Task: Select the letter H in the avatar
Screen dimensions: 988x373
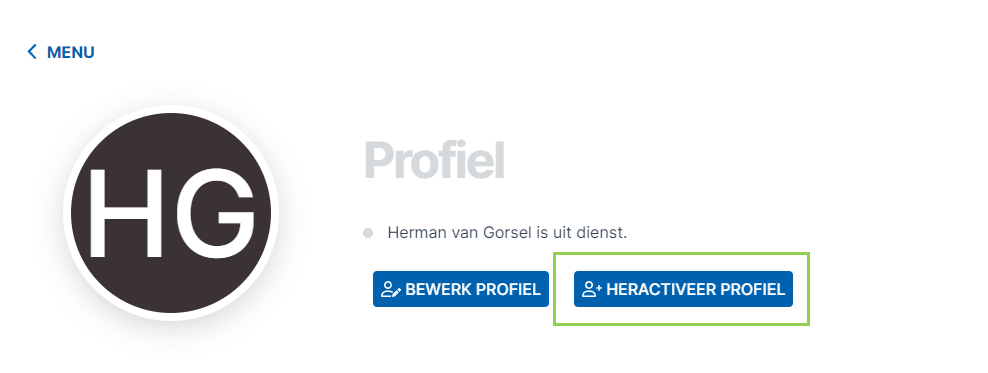Action: (x=126, y=214)
